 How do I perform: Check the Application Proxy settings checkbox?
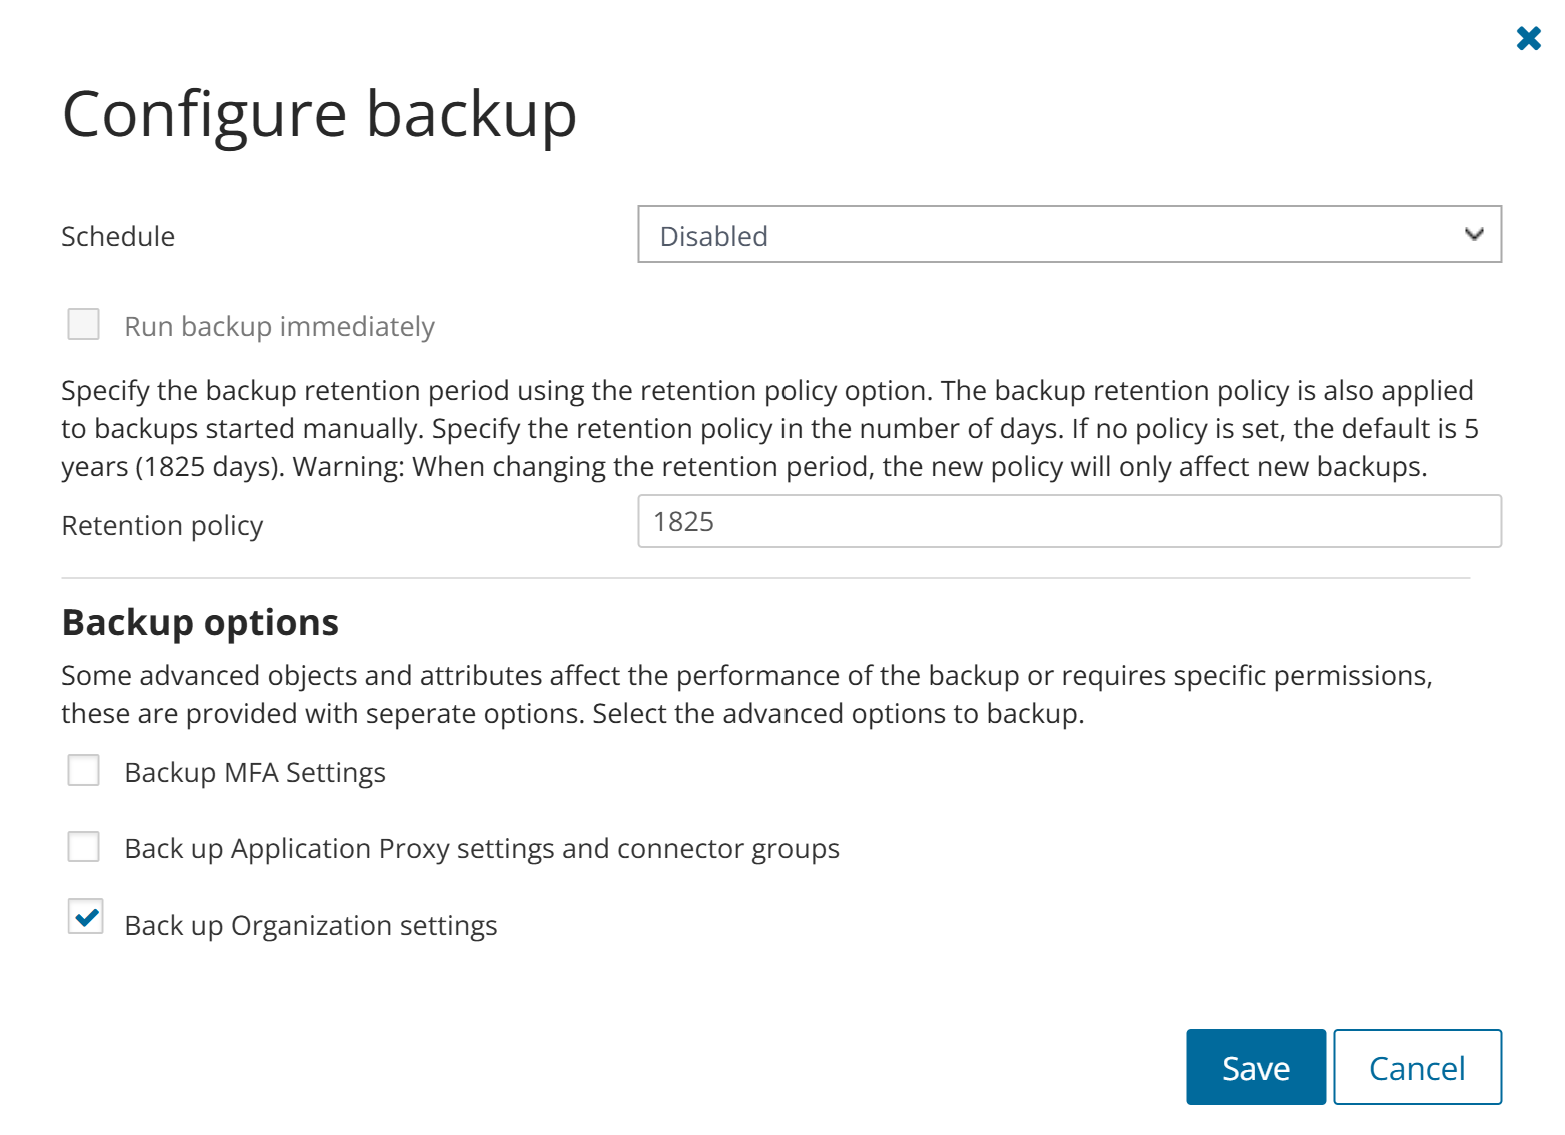point(84,847)
